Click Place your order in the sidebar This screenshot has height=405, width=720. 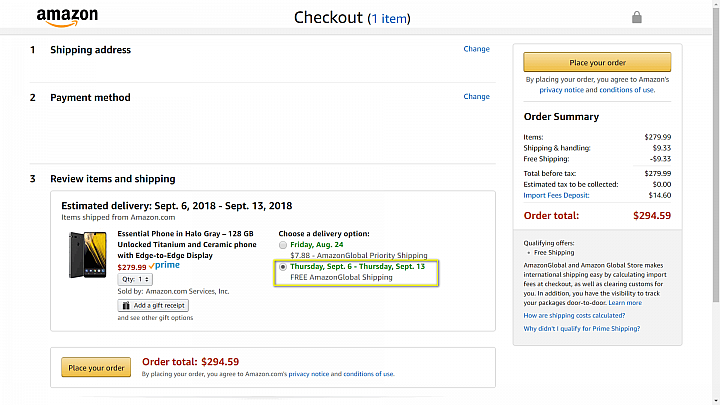597,62
